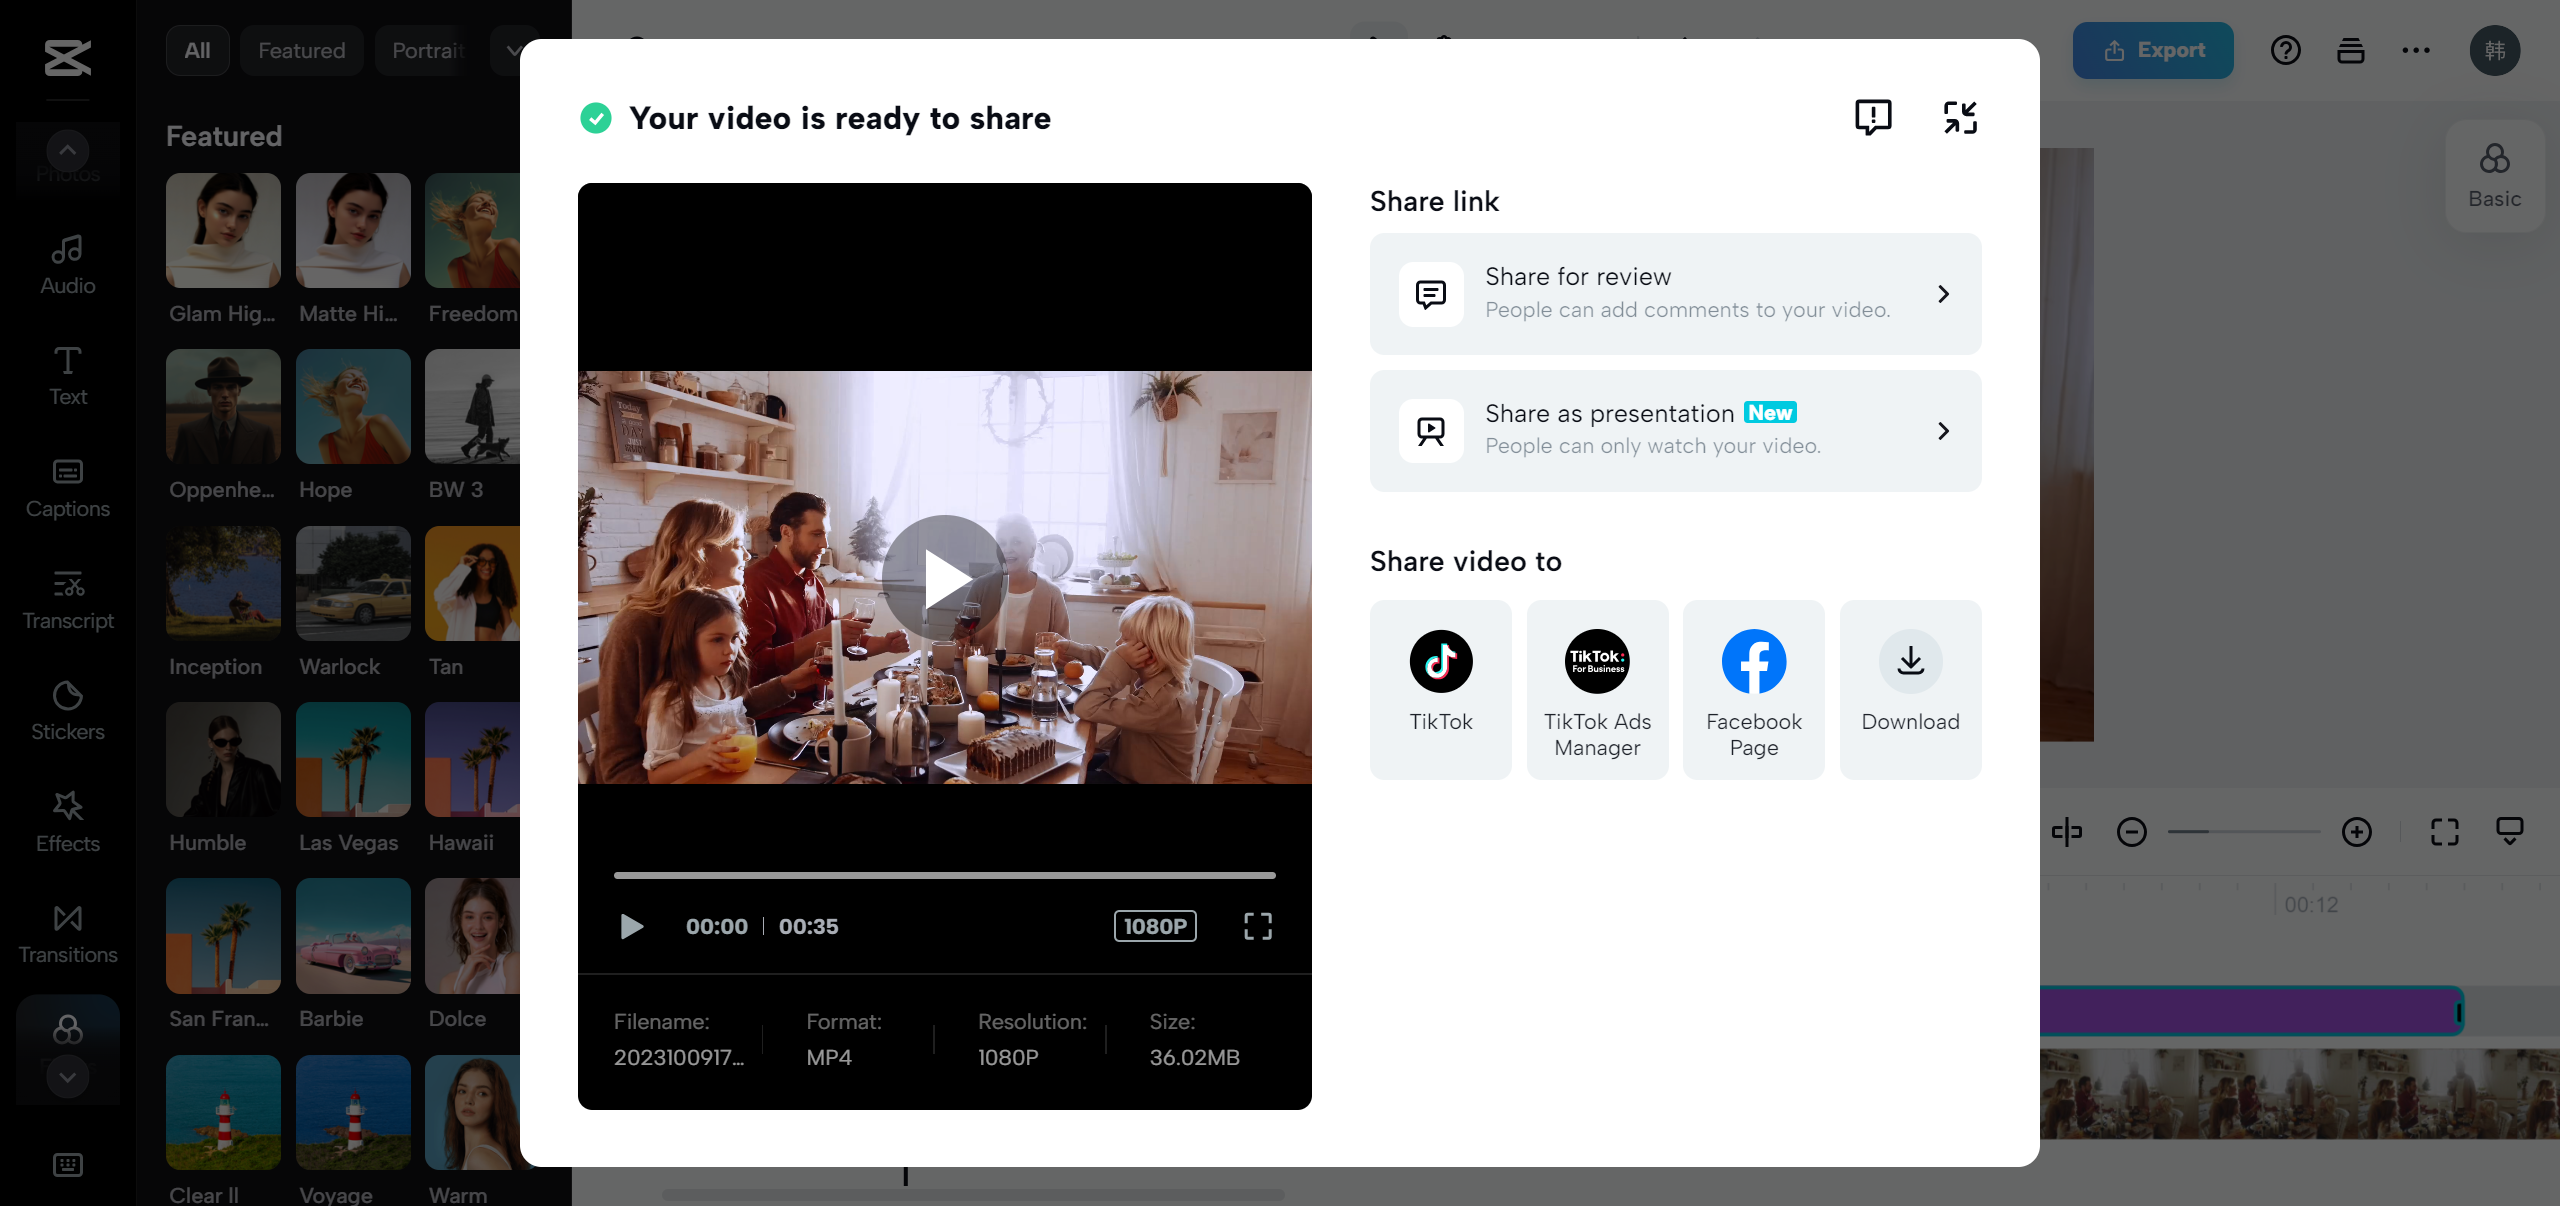The height and width of the screenshot is (1206, 2560).
Task: Select the Barbie template thumbnail
Action: click(352, 936)
